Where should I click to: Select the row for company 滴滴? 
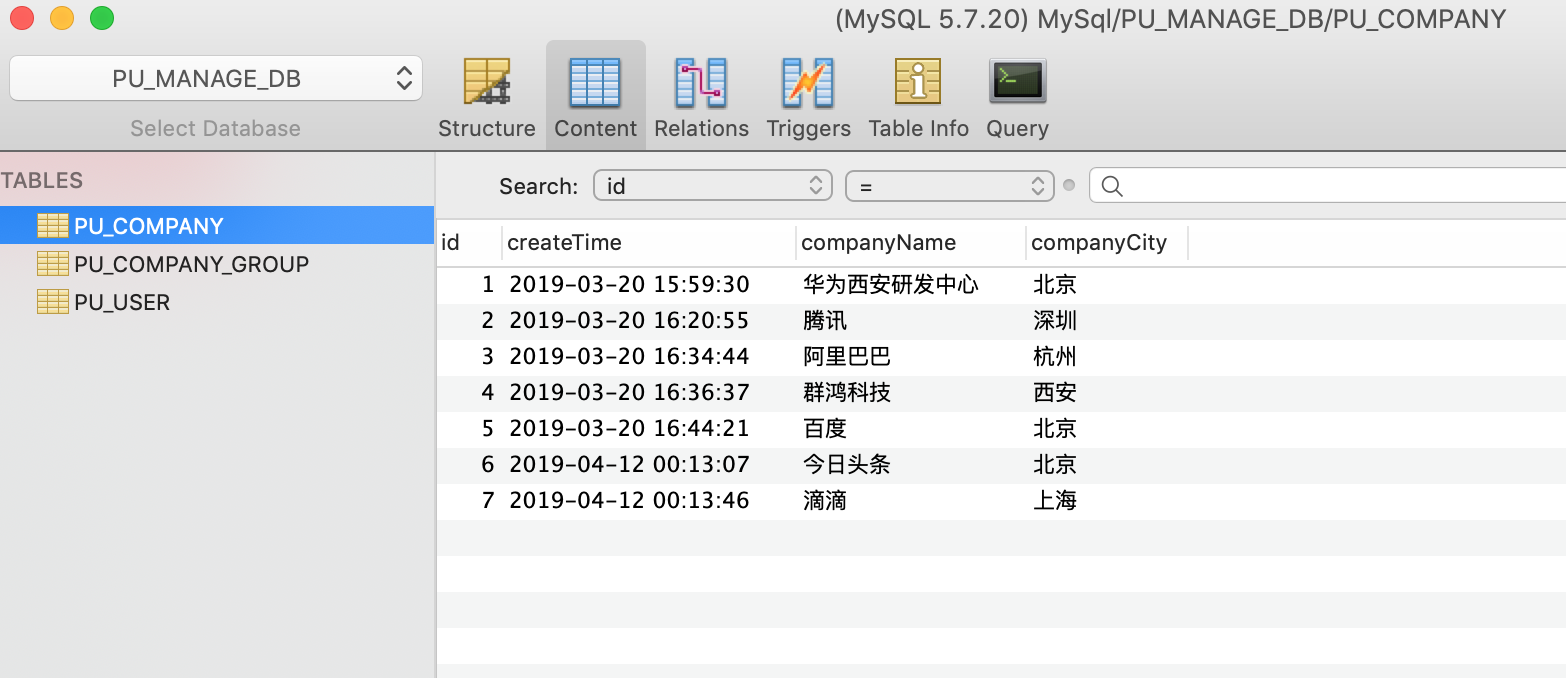tap(800, 500)
